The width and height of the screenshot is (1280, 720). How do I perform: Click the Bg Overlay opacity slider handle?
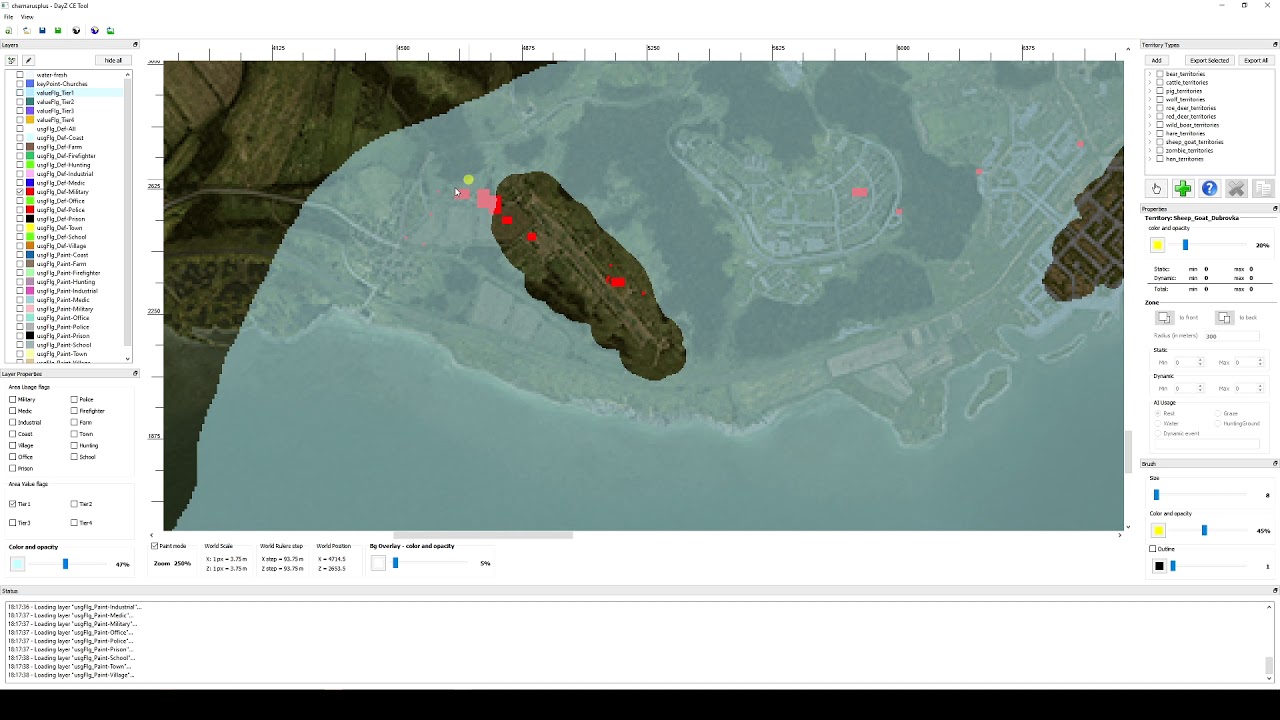pos(395,563)
